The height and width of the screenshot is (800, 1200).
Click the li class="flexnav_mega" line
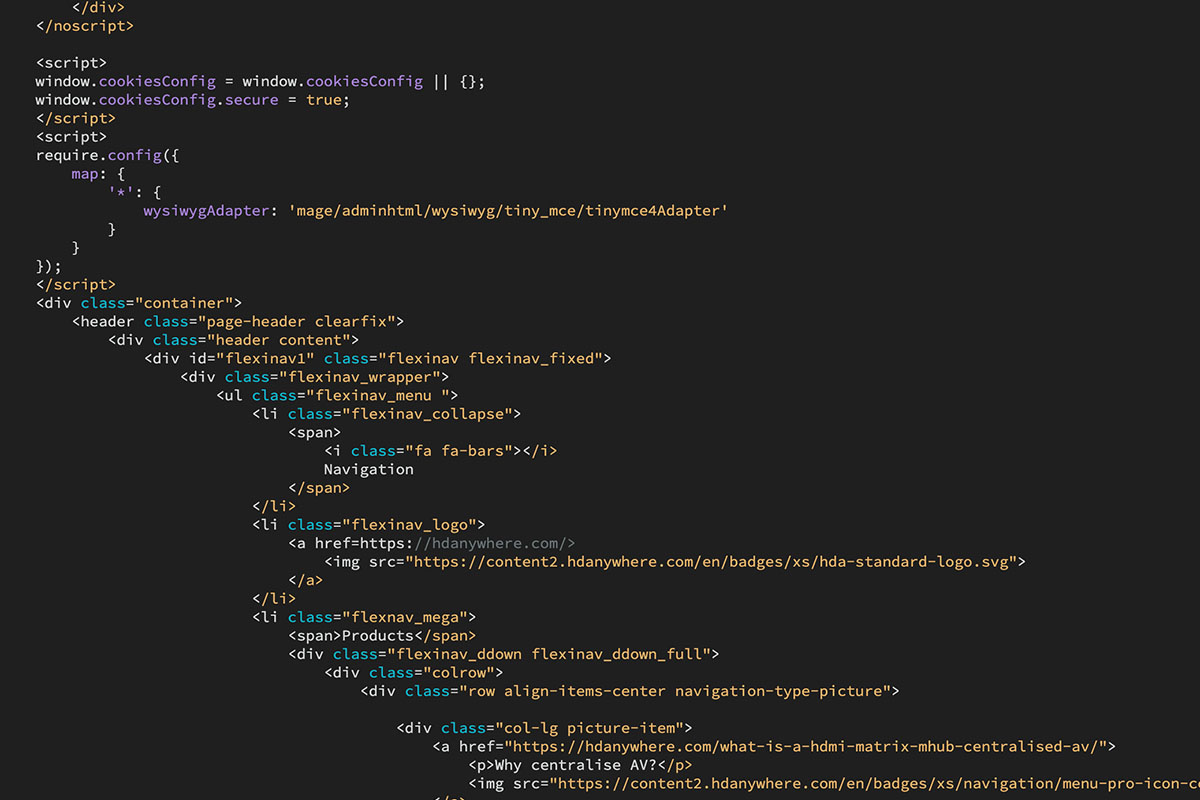[x=364, y=617]
